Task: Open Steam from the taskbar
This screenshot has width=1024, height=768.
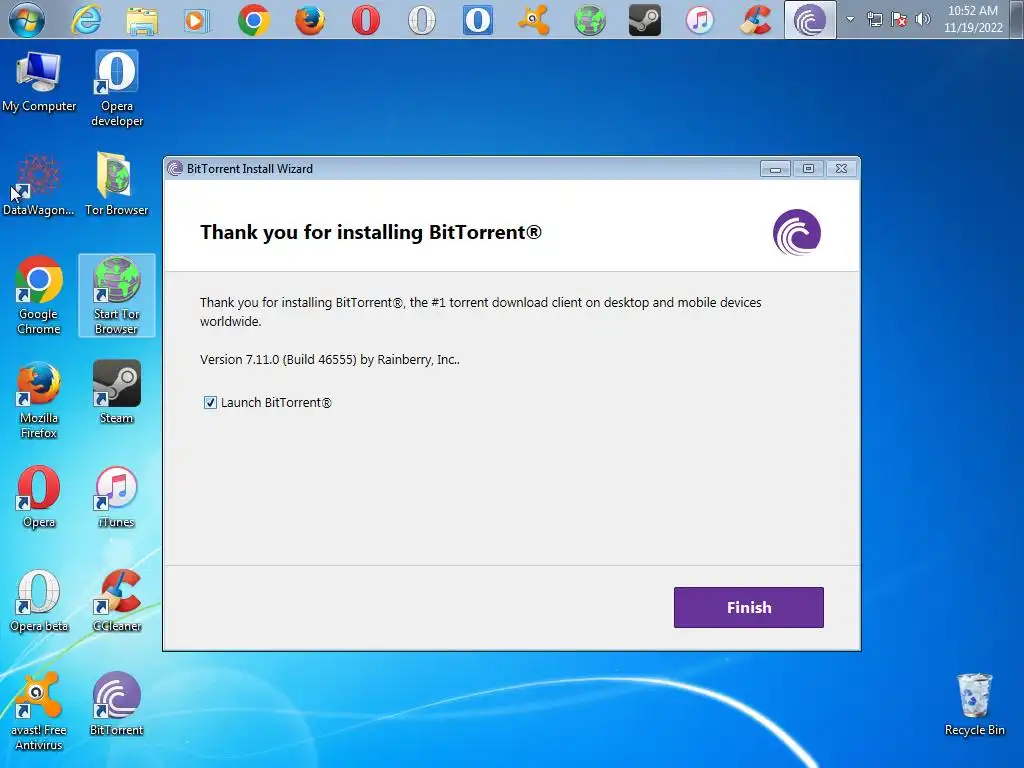Action: coord(645,20)
